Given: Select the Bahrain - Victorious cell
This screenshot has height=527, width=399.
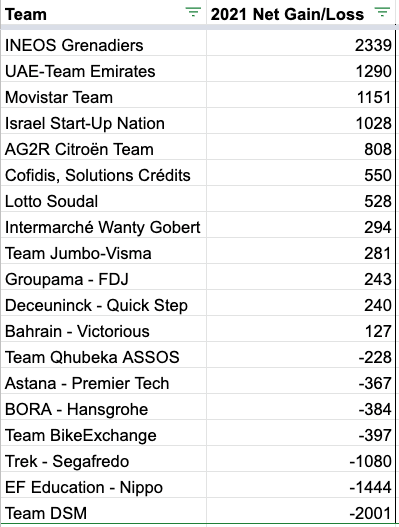Looking at the screenshot, I should (x=104, y=331).
